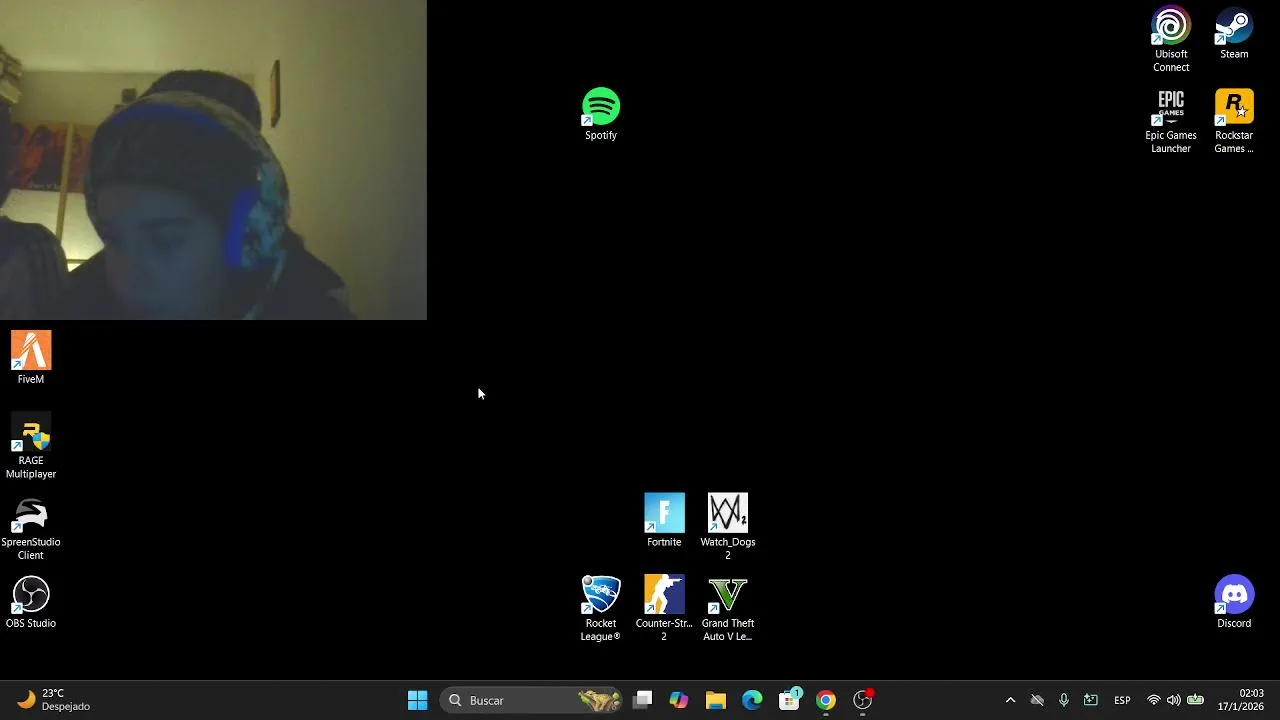The image size is (1280, 720).
Task: Click the microphone tray icon
Action: point(1064,700)
